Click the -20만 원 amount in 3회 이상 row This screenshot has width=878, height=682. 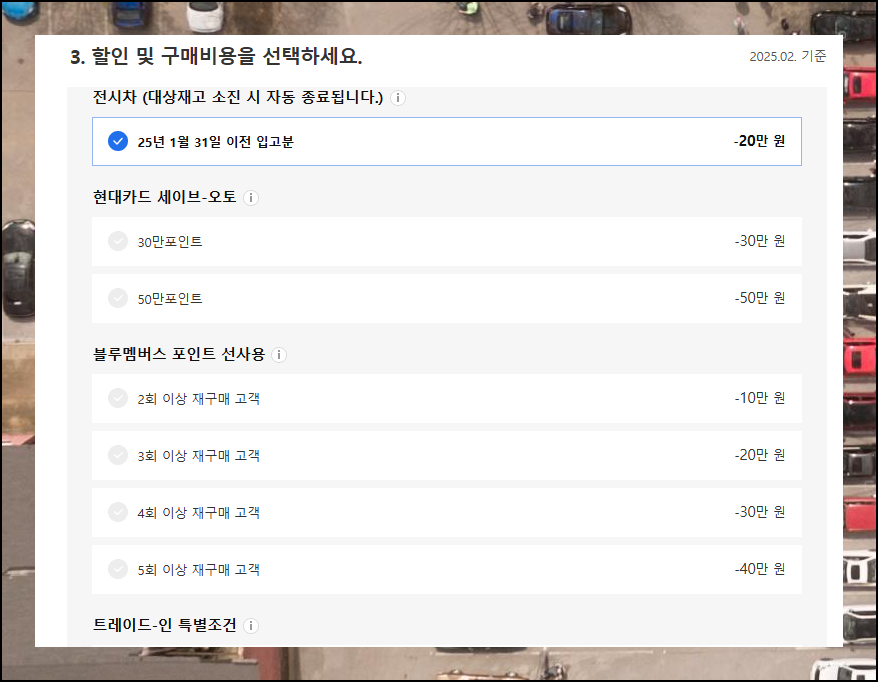tap(759, 455)
